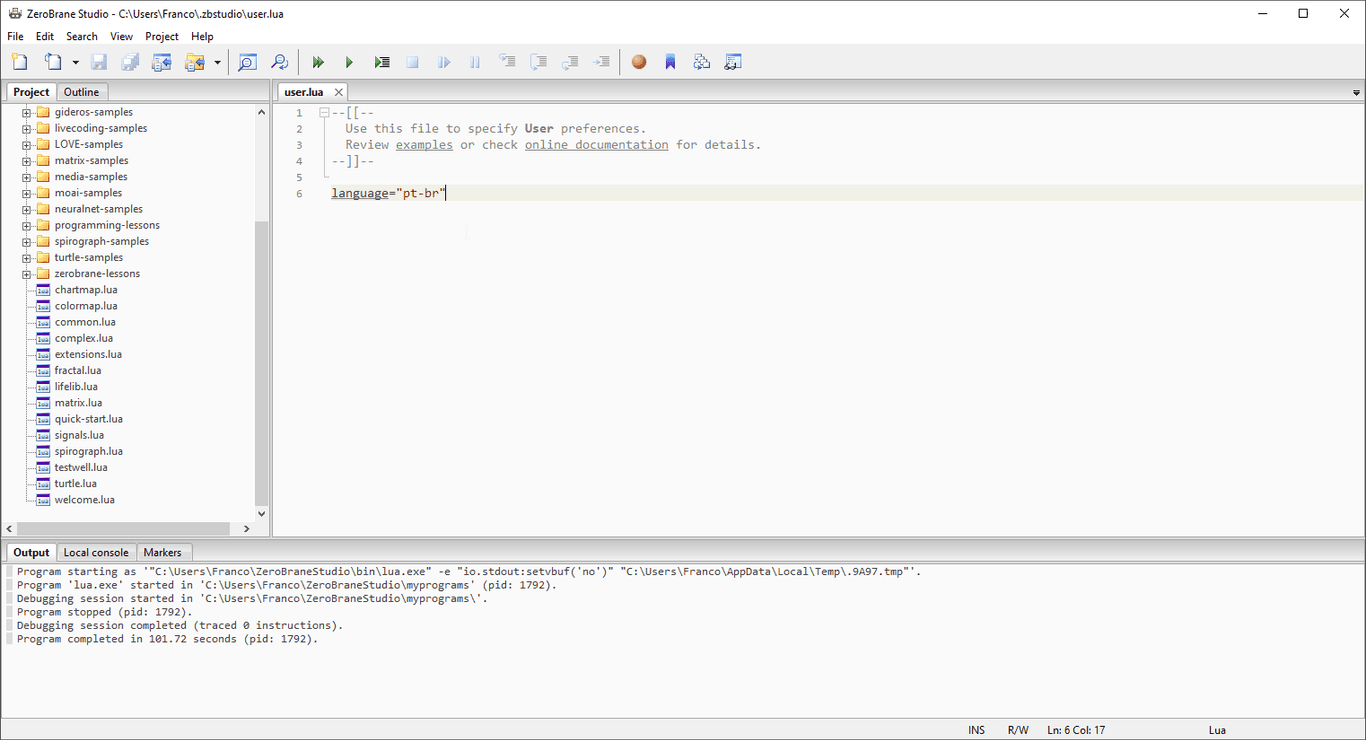Image resolution: width=1366 pixels, height=740 pixels.
Task: Open the Find dialog icon
Action: [247, 61]
